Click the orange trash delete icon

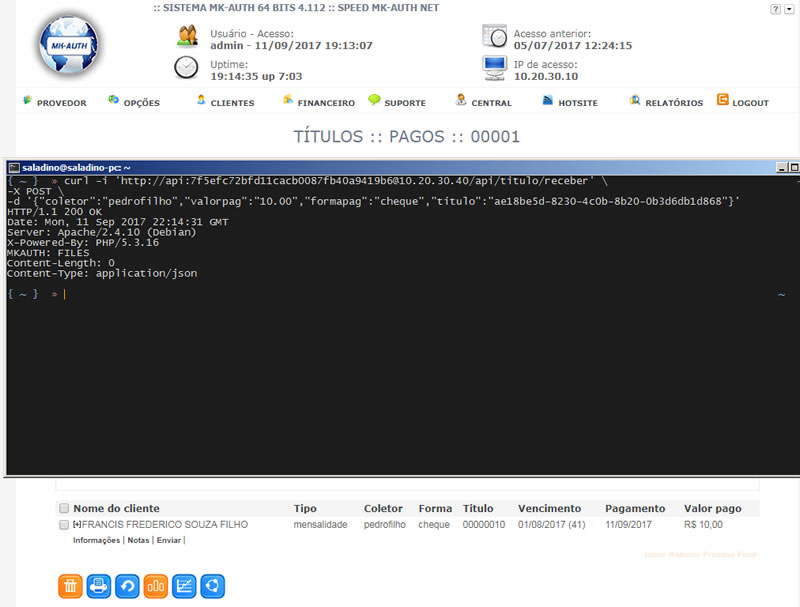[70, 586]
